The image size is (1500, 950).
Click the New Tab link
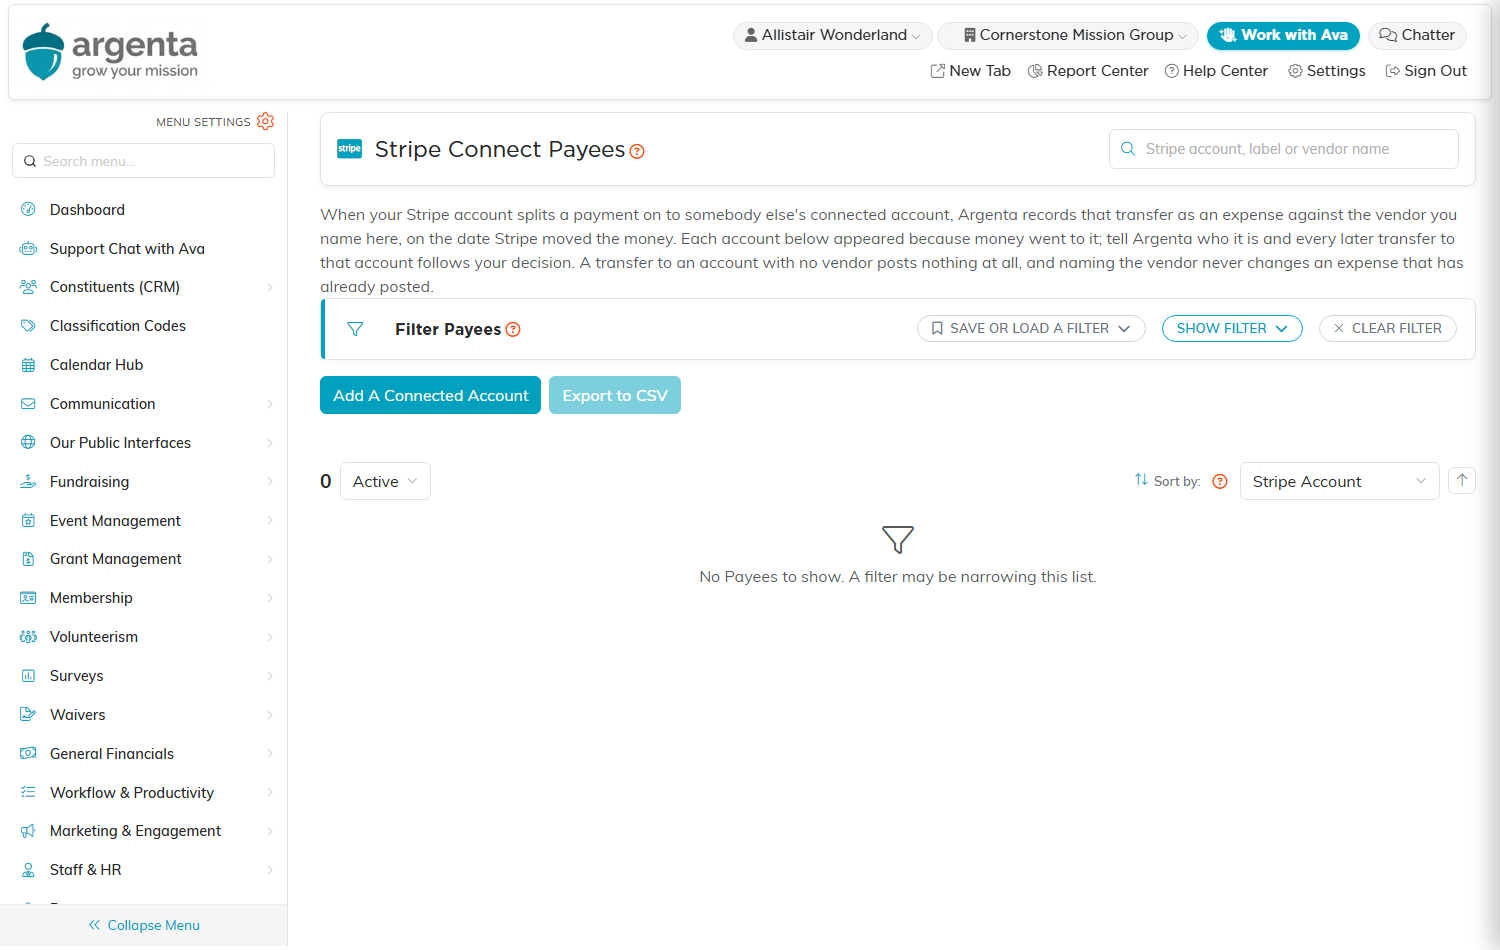pos(970,71)
